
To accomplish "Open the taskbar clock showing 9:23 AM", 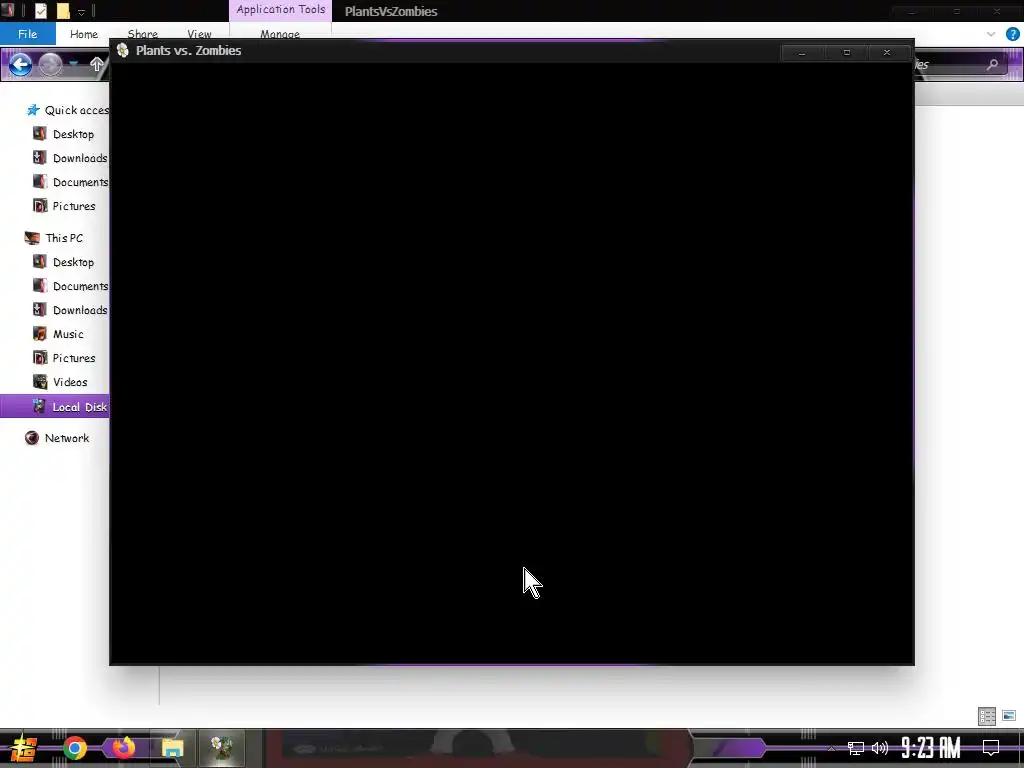I will click(x=931, y=748).
